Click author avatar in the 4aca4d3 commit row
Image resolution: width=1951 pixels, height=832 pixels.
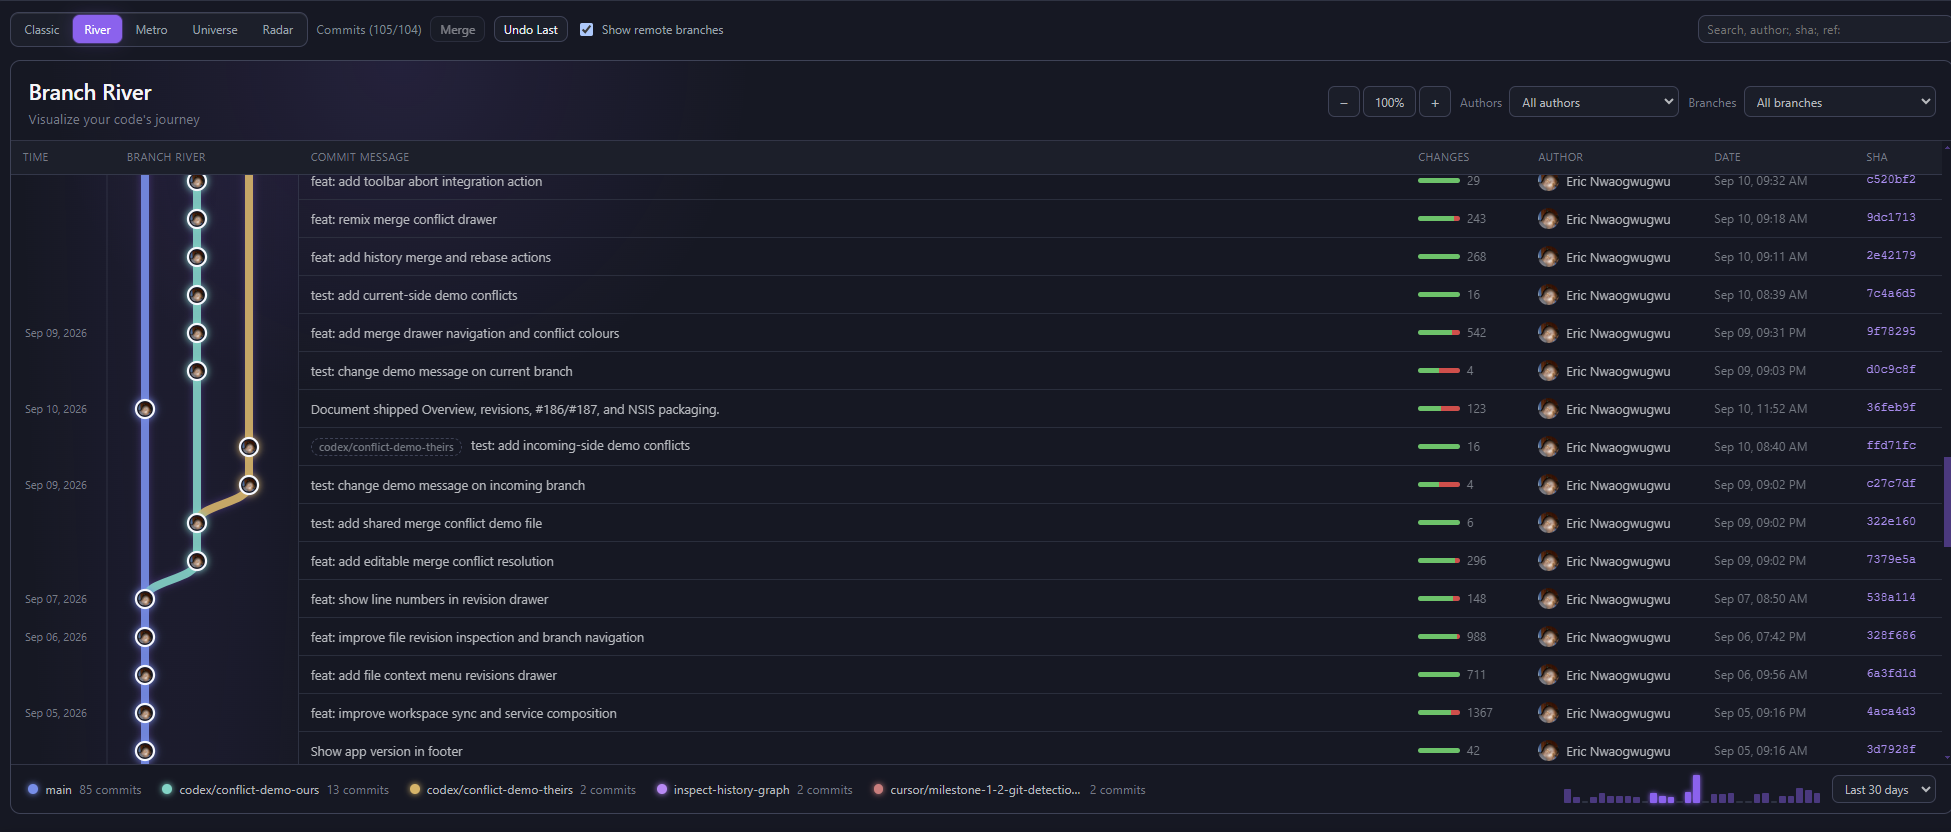pyautogui.click(x=1548, y=713)
